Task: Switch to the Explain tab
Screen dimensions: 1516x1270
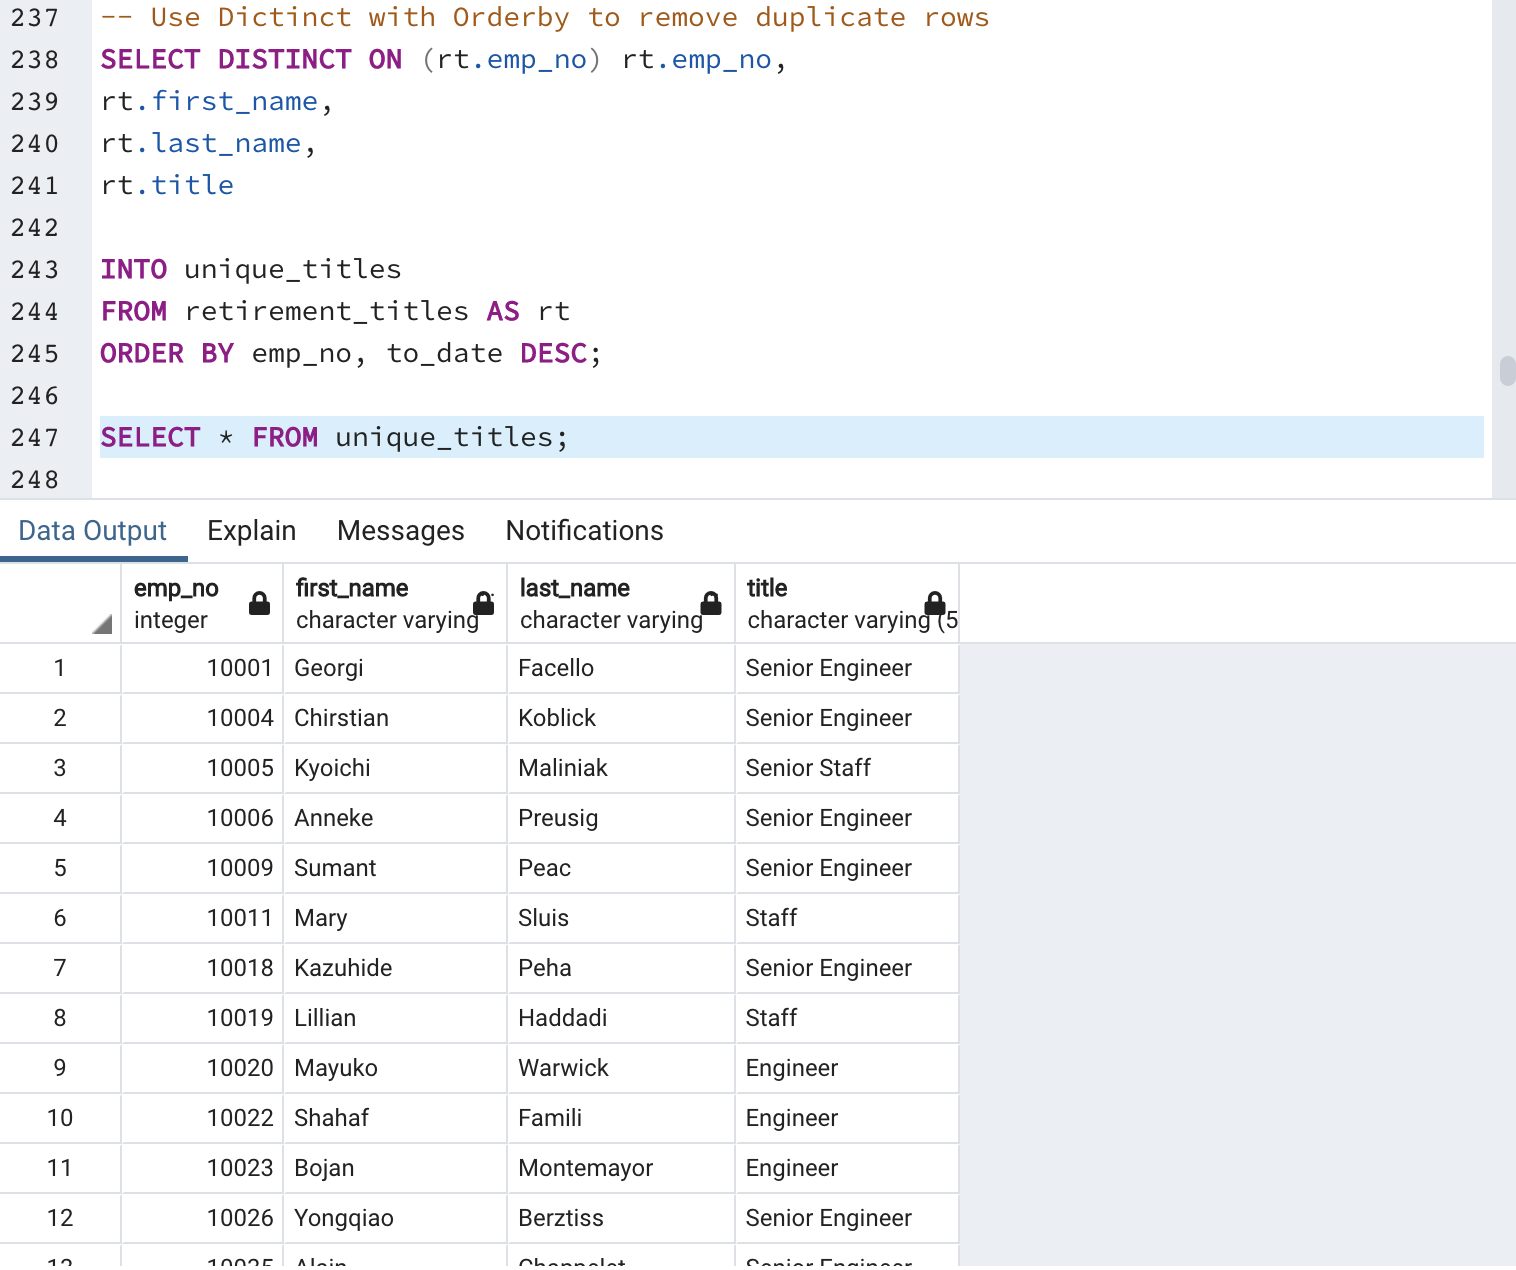Action: [251, 531]
